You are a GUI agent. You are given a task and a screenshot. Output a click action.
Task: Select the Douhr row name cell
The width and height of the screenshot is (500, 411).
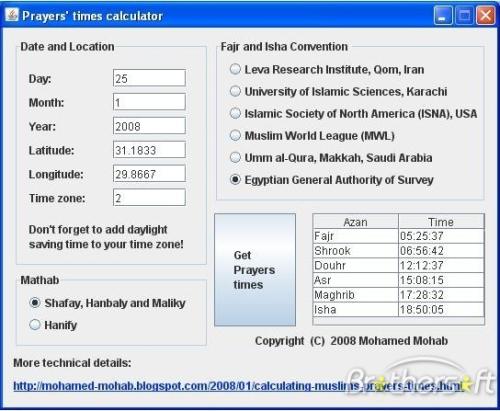[x=356, y=265]
